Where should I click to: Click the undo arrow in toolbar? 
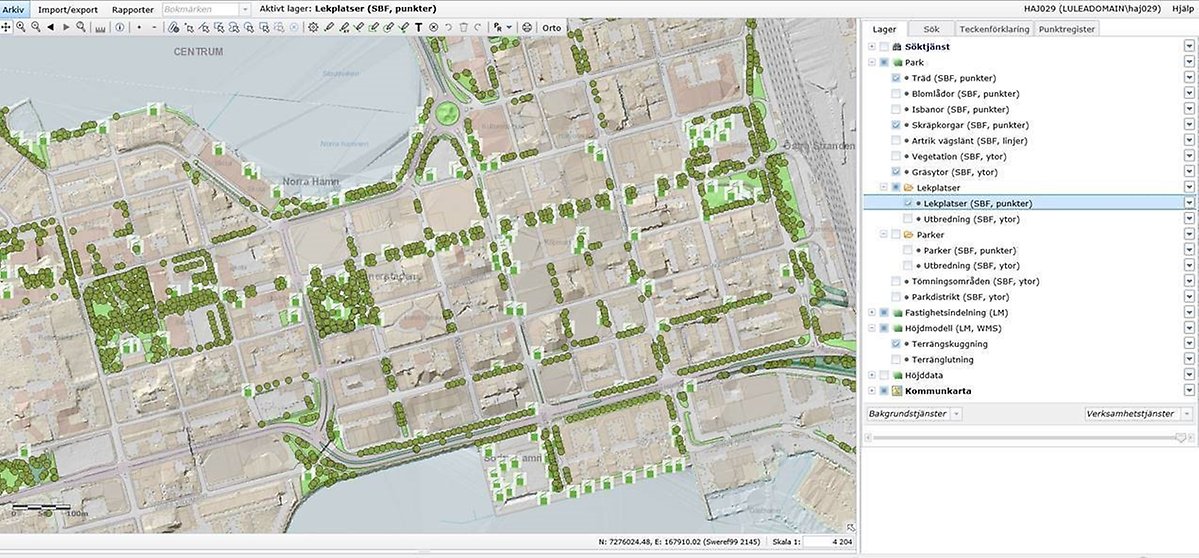tap(448, 28)
